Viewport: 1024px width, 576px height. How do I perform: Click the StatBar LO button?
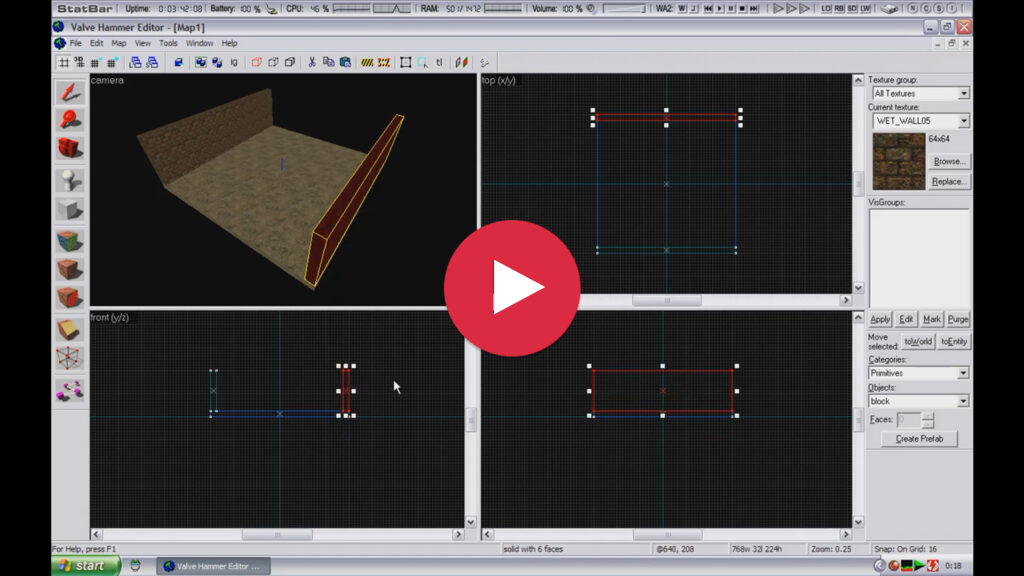[826, 9]
